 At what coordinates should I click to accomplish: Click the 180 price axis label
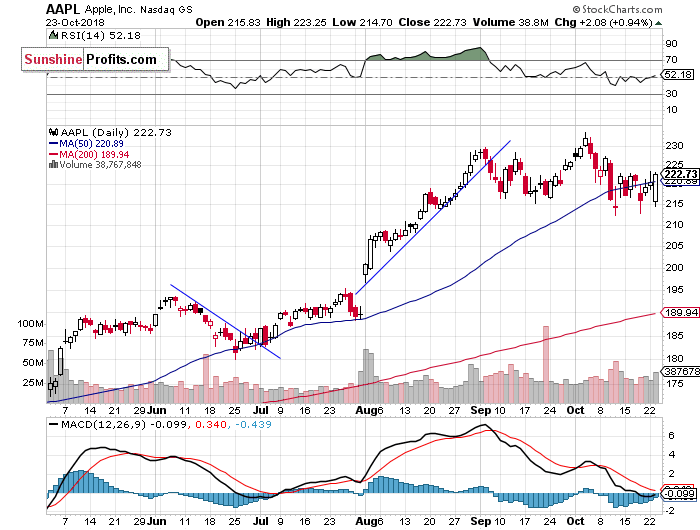pyautogui.click(x=674, y=359)
